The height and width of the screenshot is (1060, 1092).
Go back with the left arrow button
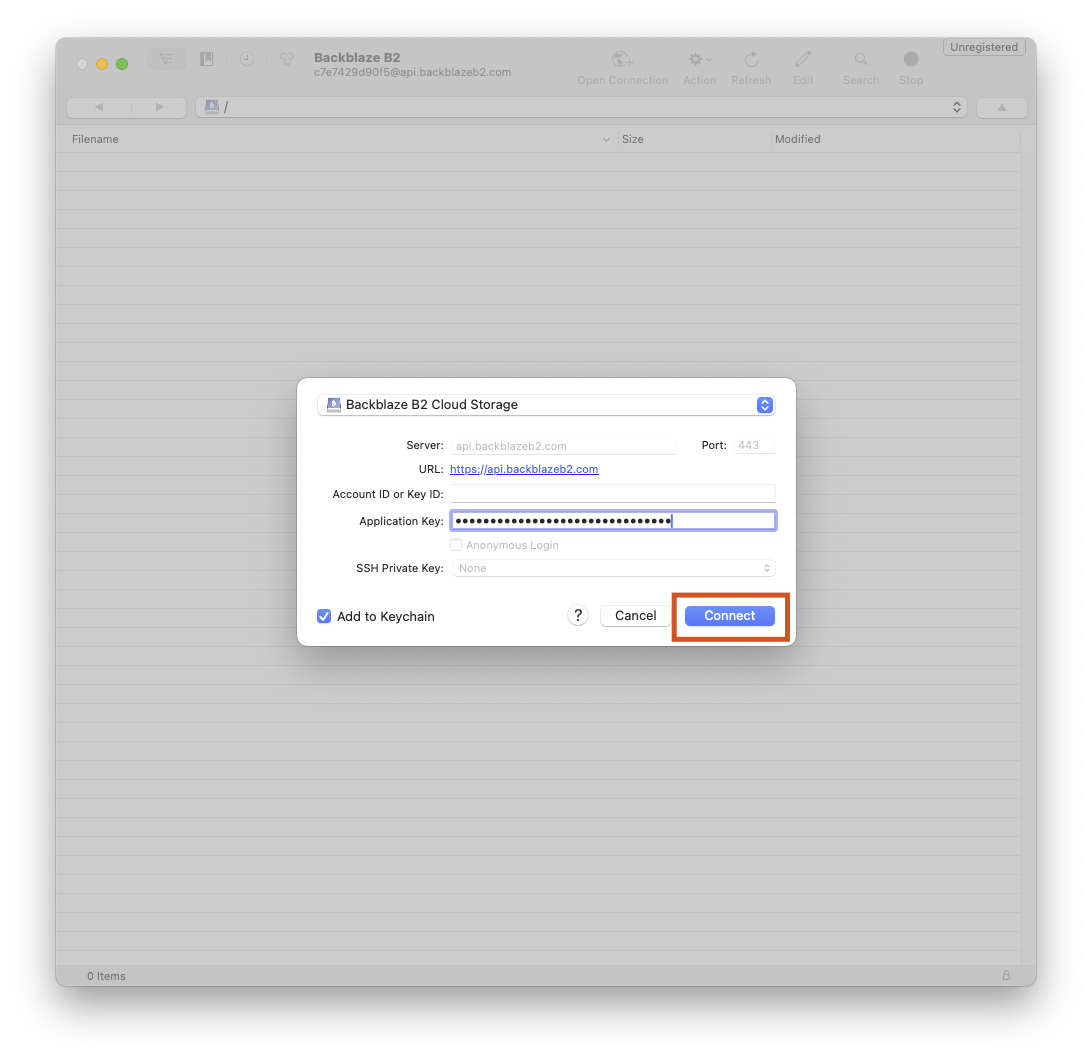pos(99,107)
